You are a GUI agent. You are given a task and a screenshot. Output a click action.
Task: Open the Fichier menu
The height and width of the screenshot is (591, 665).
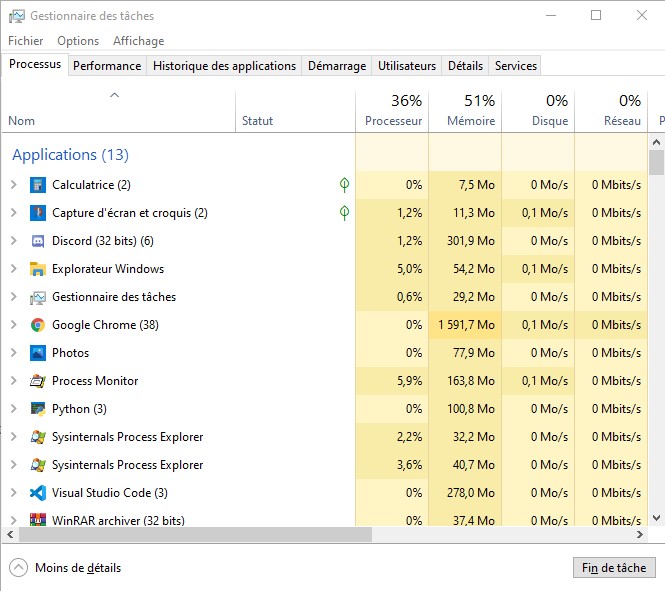25,41
